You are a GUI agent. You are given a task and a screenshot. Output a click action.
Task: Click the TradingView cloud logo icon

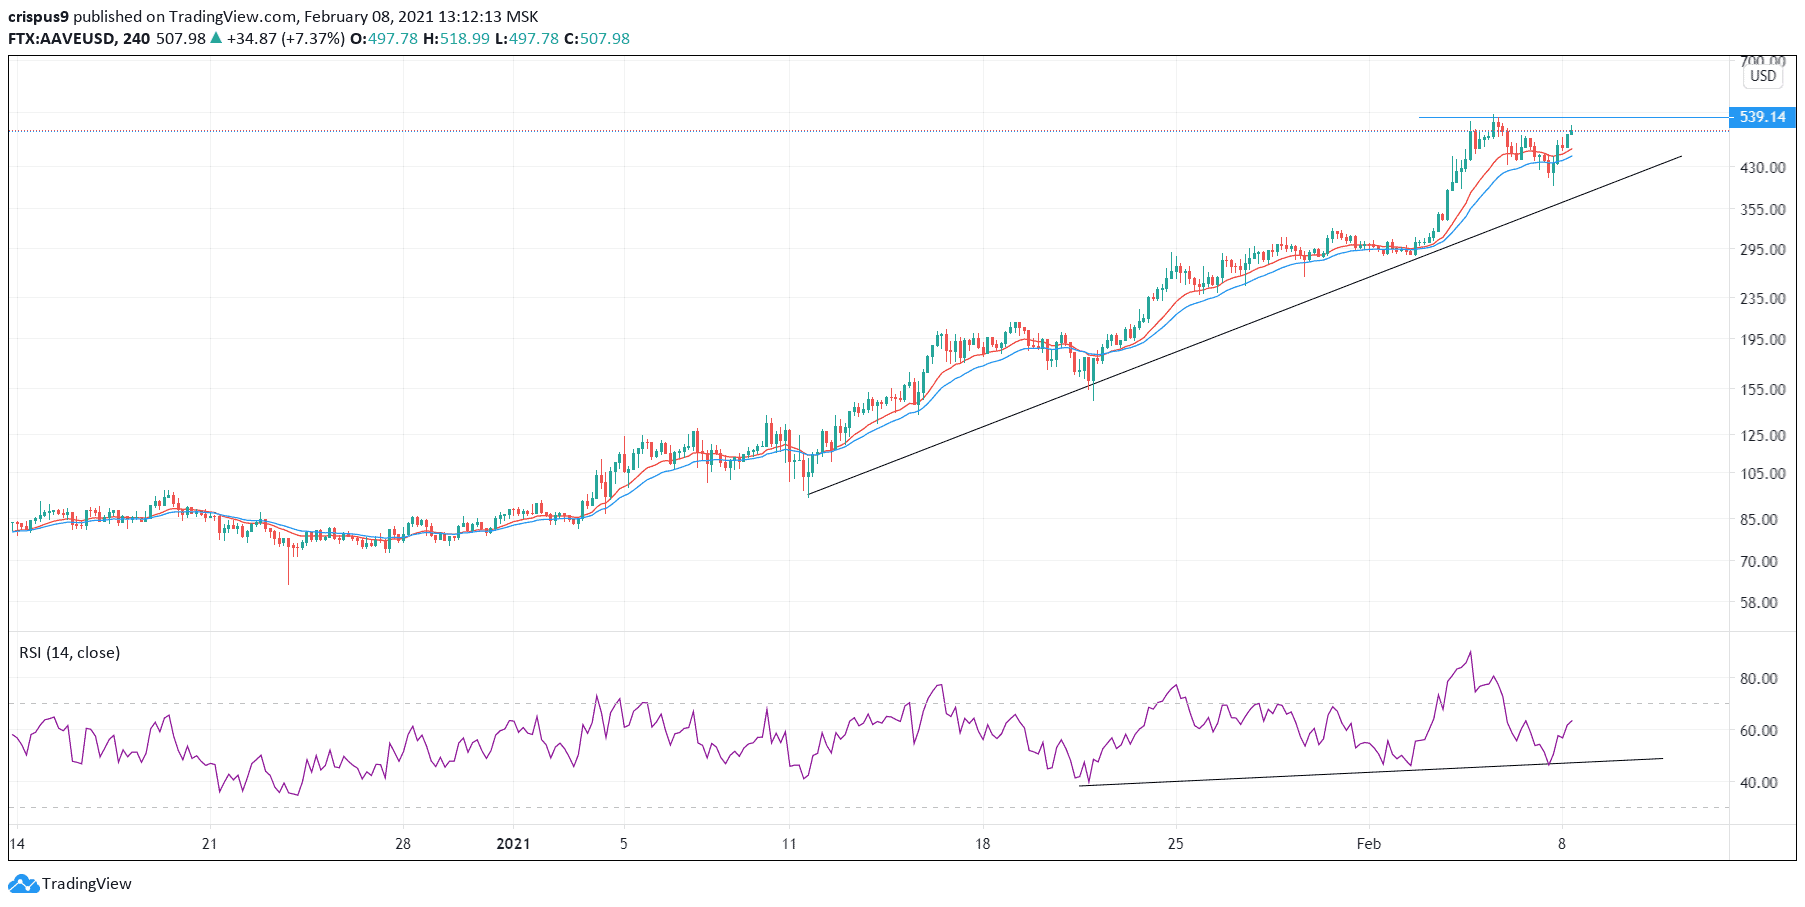[23, 884]
